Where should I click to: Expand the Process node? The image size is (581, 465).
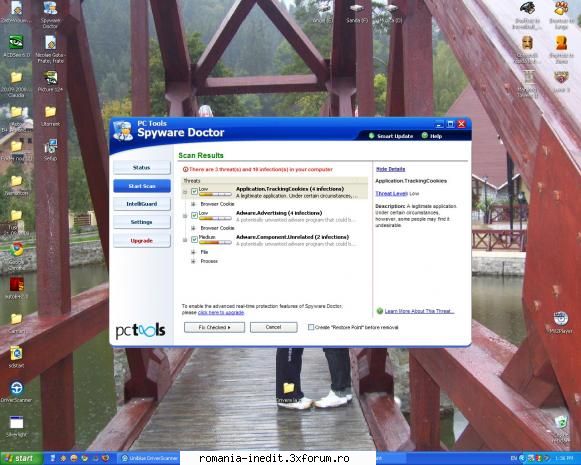click(x=193, y=261)
